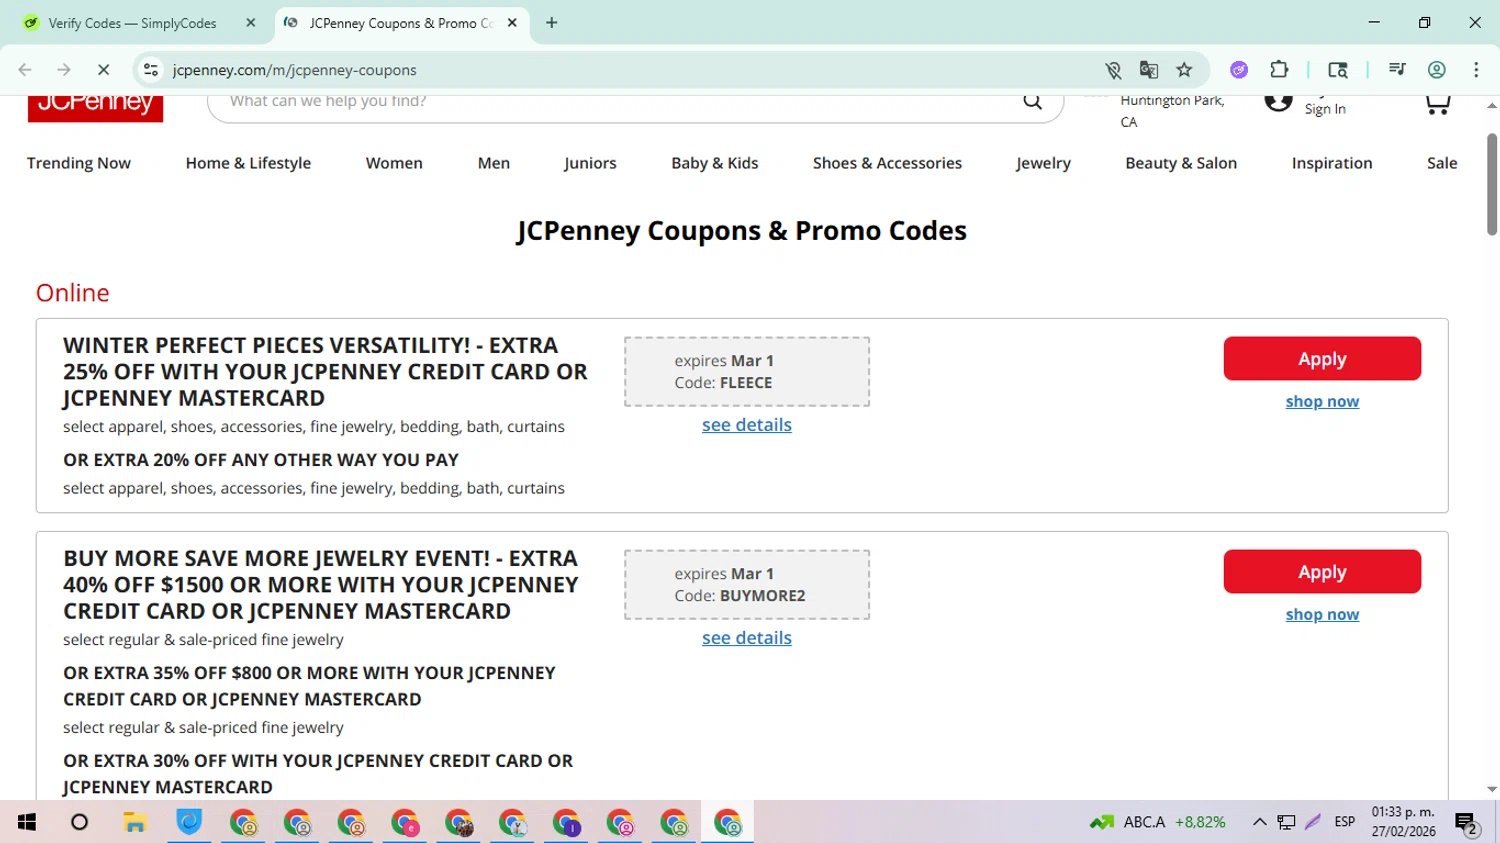Click the search magnifier icon in JCPenney search box

[1032, 102]
